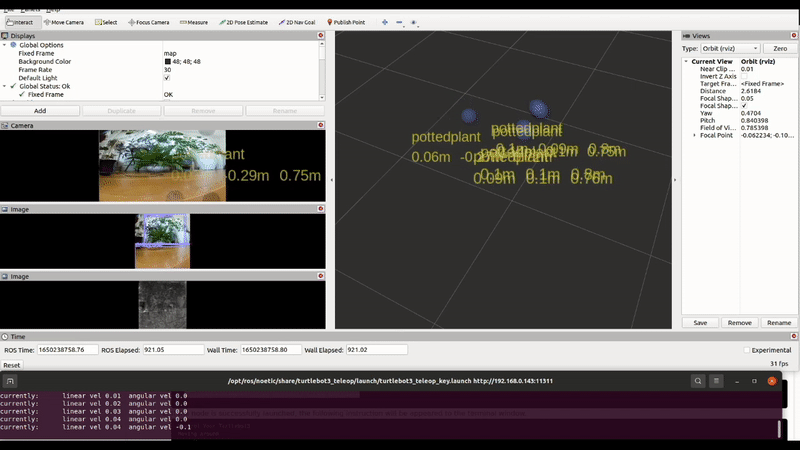Select the Interact tool
The image size is (800, 450).
(x=20, y=22)
